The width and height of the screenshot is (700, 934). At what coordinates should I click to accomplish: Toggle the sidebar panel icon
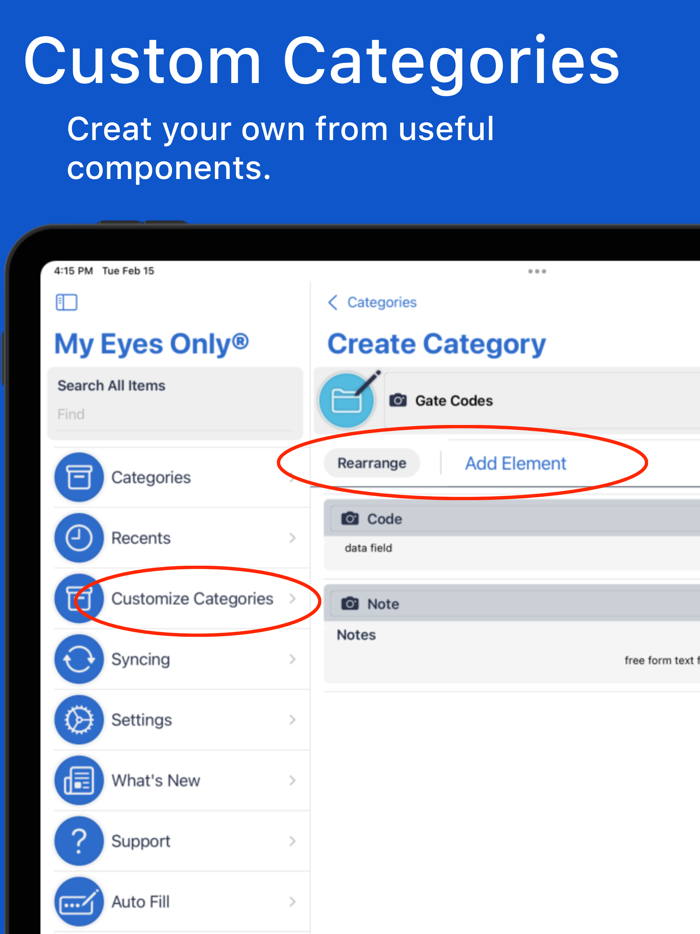coord(66,302)
